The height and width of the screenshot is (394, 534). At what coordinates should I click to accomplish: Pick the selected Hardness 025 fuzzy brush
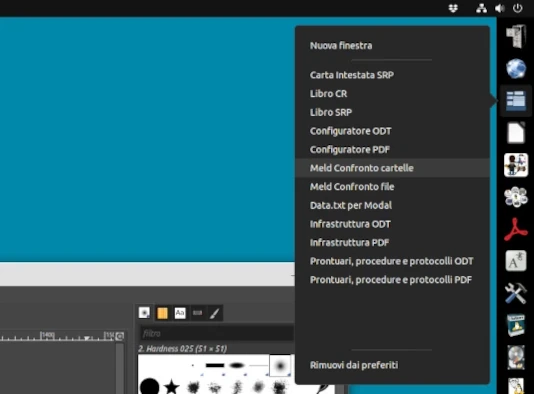click(x=280, y=365)
